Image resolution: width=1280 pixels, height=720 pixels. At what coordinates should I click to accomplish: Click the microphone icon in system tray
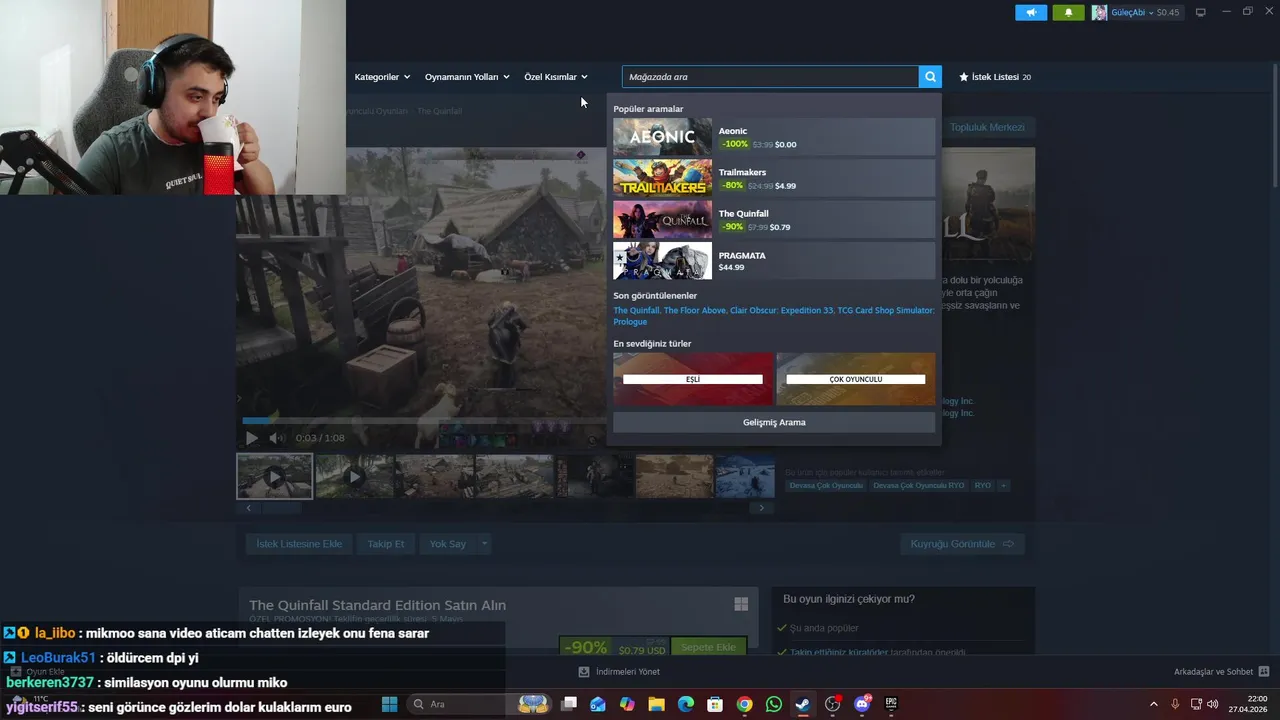pos(1175,704)
